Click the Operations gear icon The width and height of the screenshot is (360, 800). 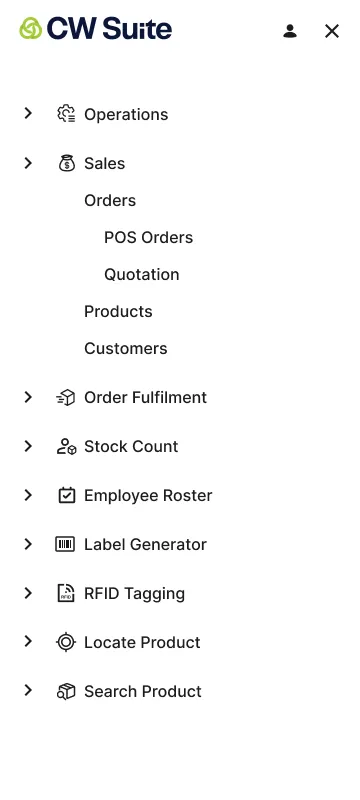[x=66, y=114]
